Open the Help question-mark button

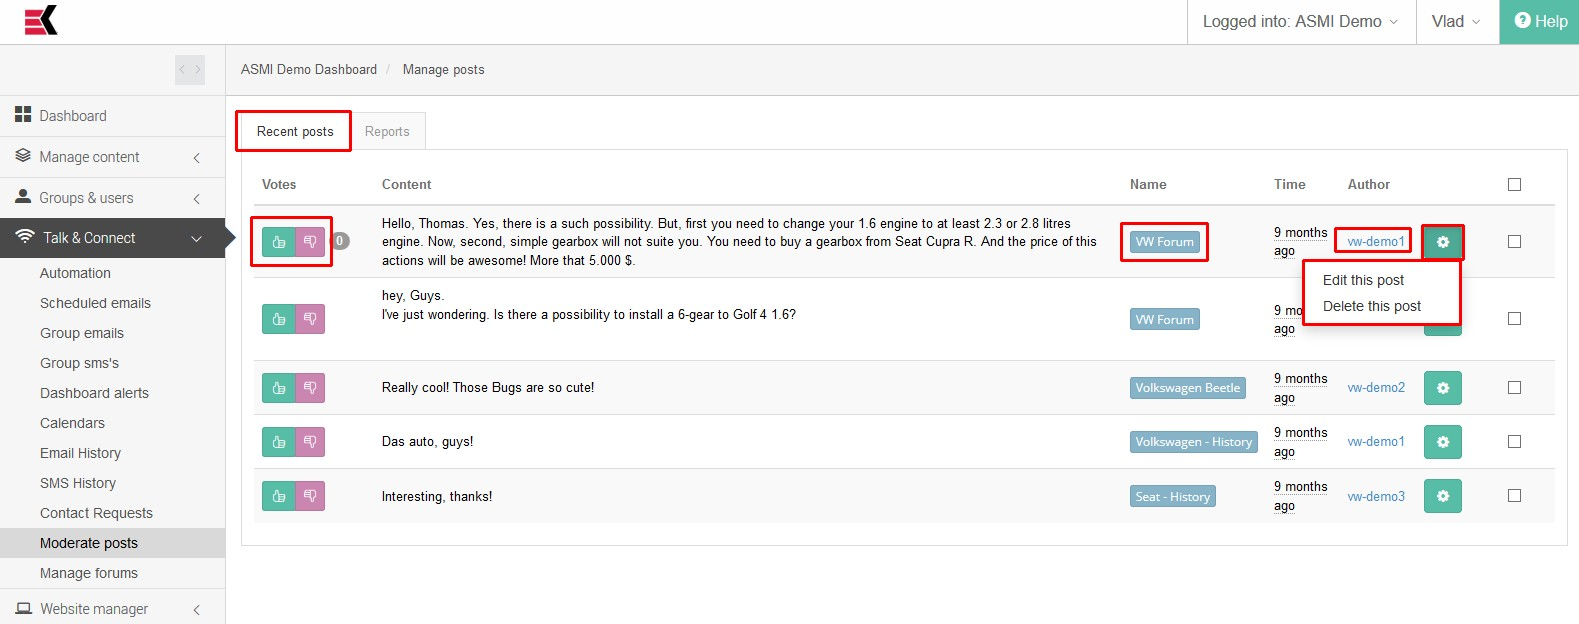1539,21
